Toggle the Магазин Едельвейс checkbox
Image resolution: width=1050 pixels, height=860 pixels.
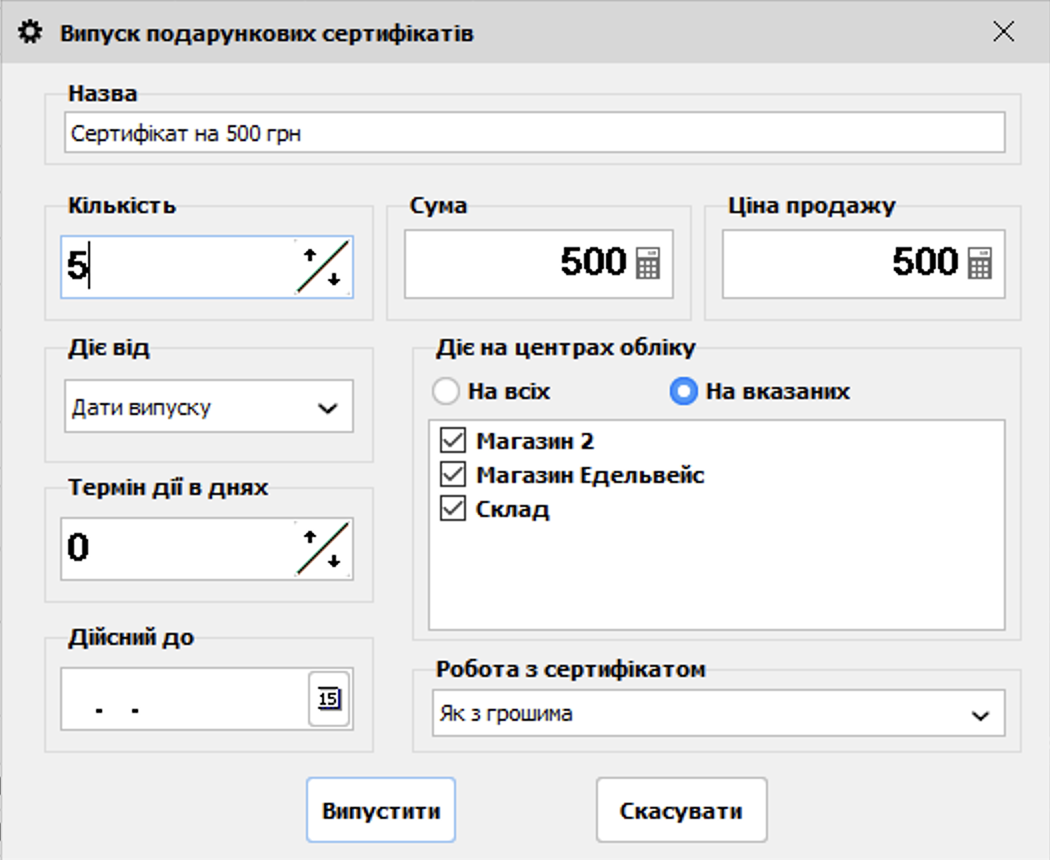(453, 474)
